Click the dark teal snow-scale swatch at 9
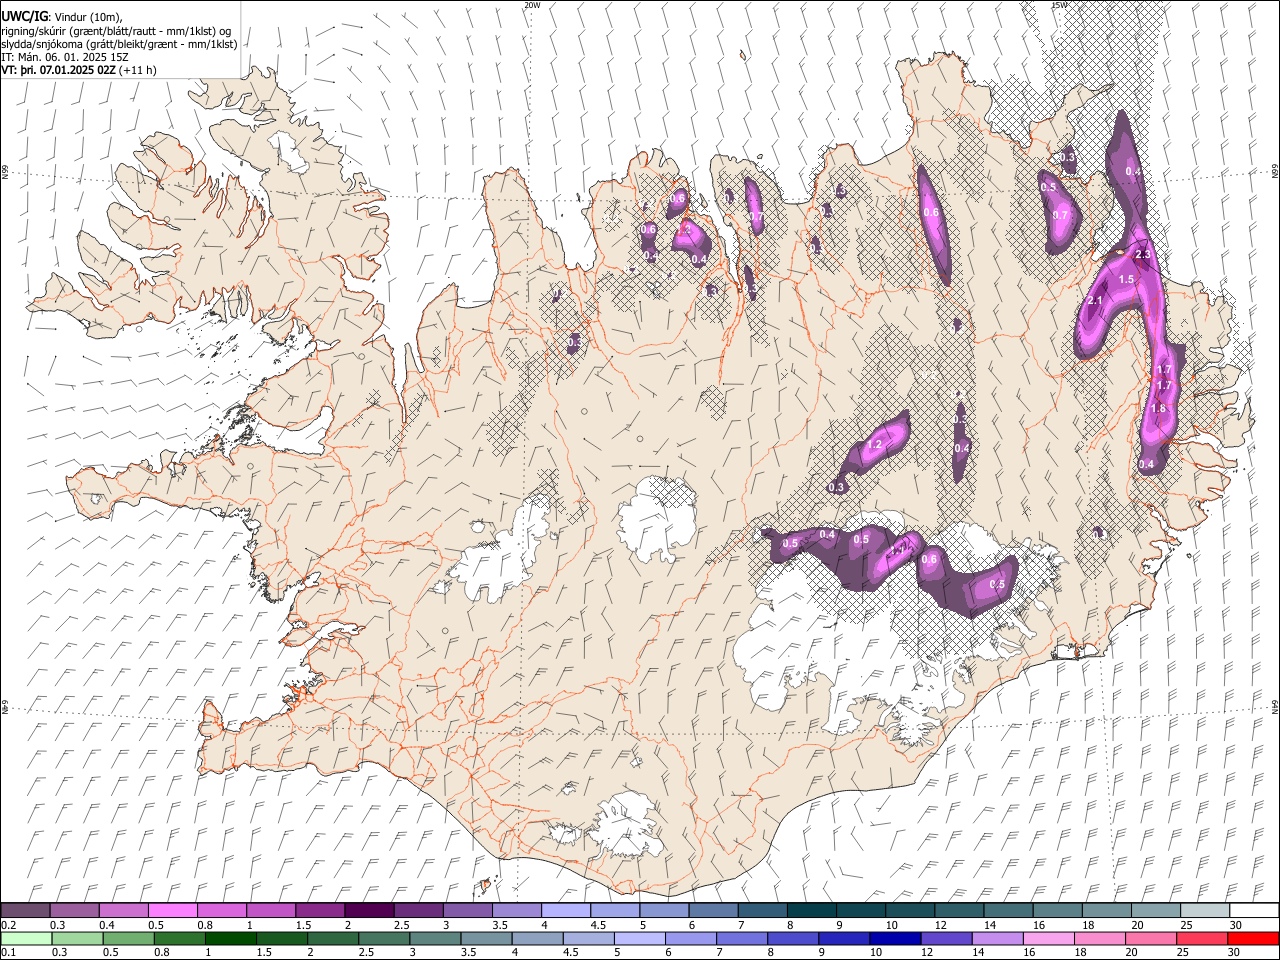 click(860, 911)
